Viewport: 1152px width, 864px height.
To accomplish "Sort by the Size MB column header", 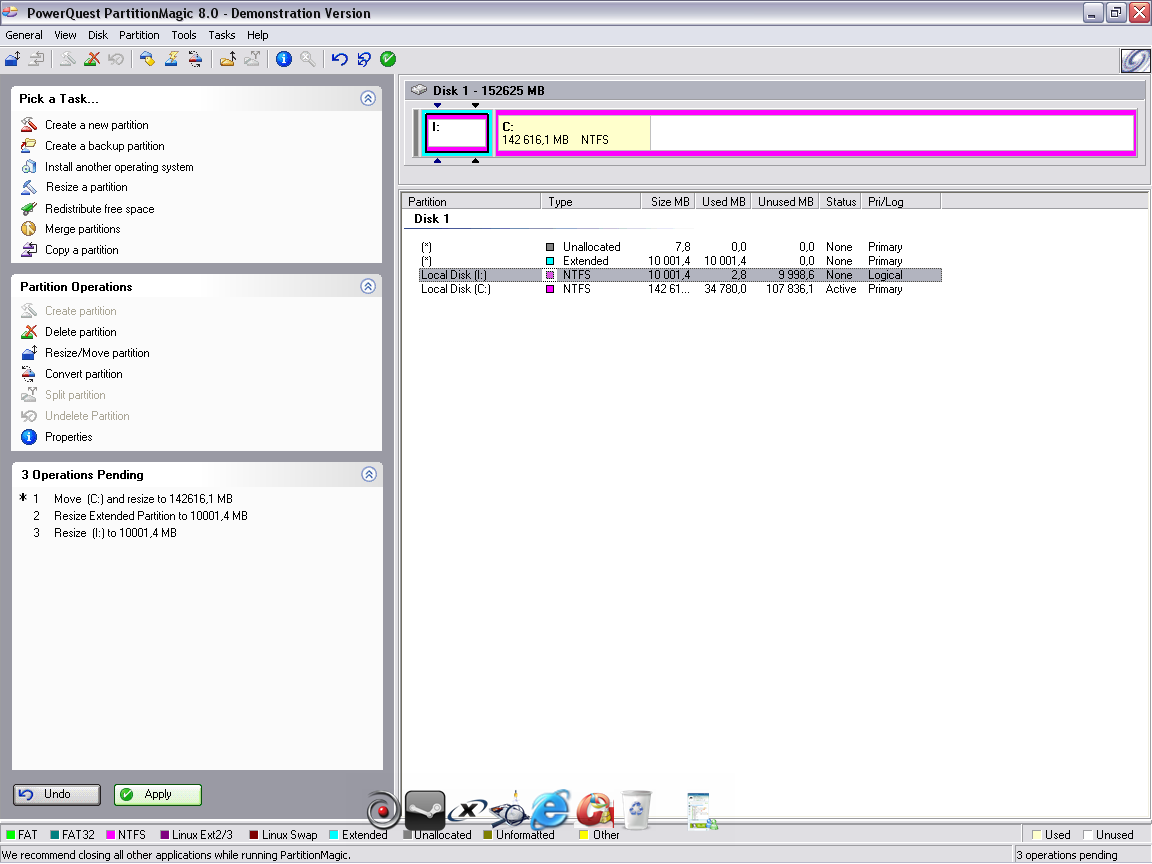I will [x=667, y=201].
